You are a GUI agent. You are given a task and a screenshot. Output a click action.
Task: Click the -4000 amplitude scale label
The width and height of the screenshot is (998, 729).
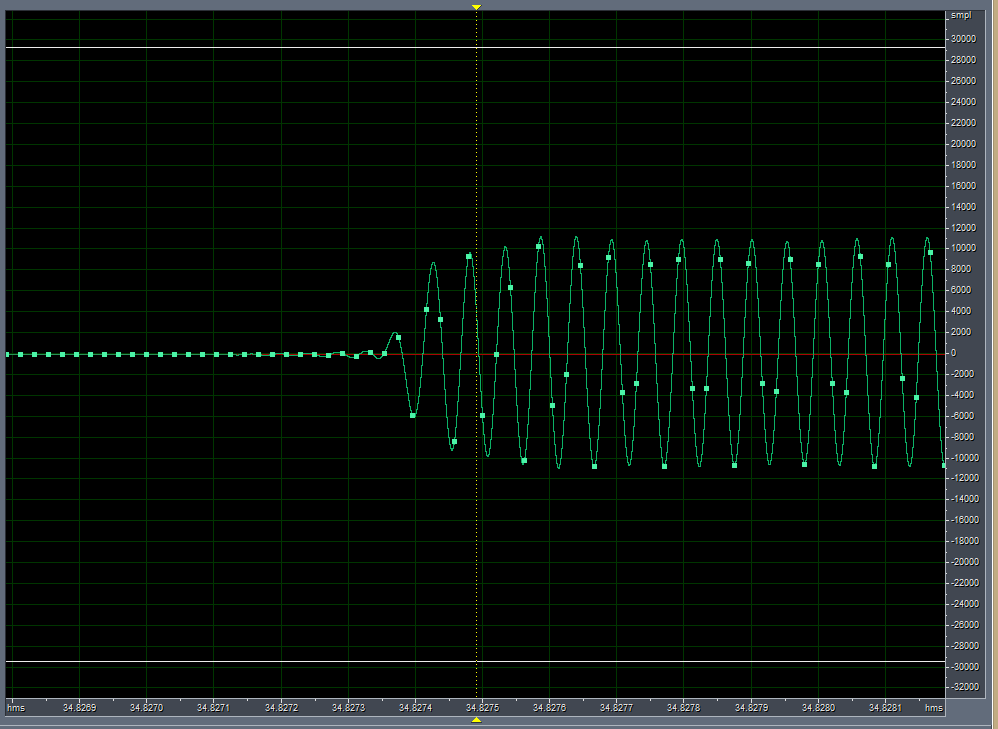click(961, 395)
